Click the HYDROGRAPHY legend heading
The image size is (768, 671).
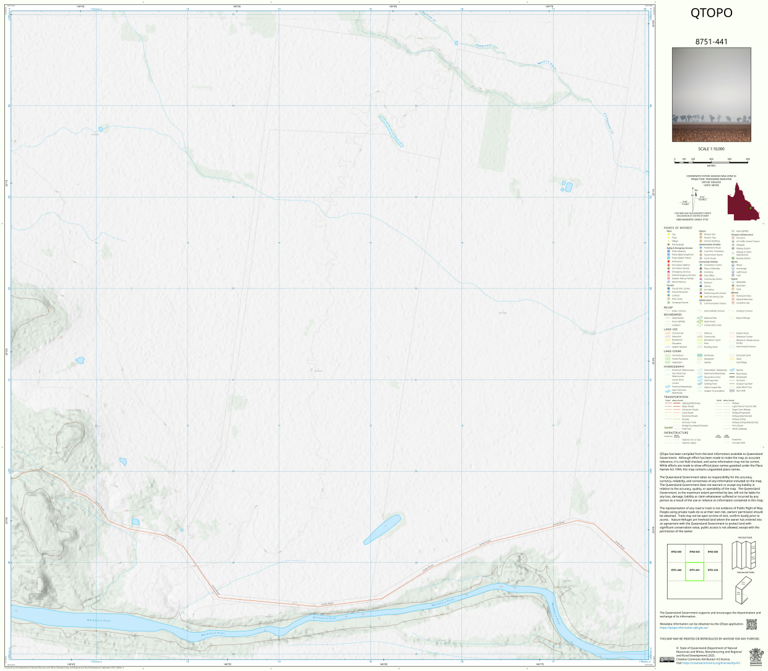[x=674, y=366]
